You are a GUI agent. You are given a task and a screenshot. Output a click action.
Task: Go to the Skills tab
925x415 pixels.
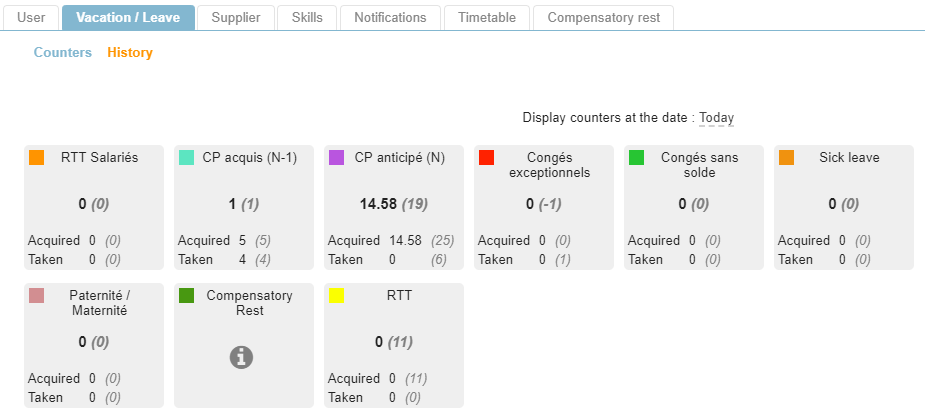click(307, 18)
